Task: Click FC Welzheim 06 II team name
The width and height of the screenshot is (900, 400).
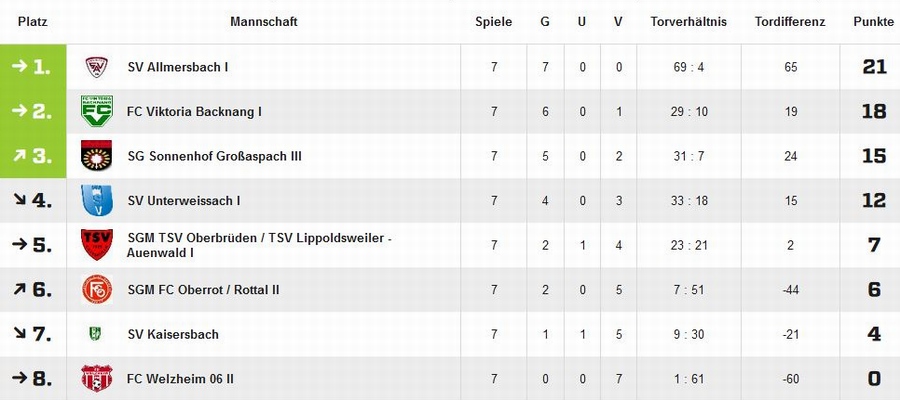Action: 180,379
